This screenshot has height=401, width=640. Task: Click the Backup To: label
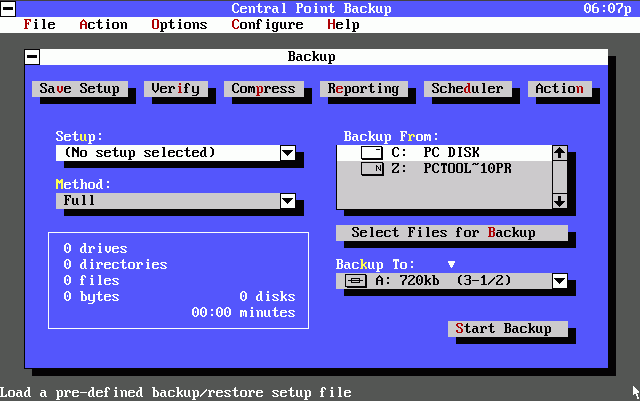(x=376, y=265)
